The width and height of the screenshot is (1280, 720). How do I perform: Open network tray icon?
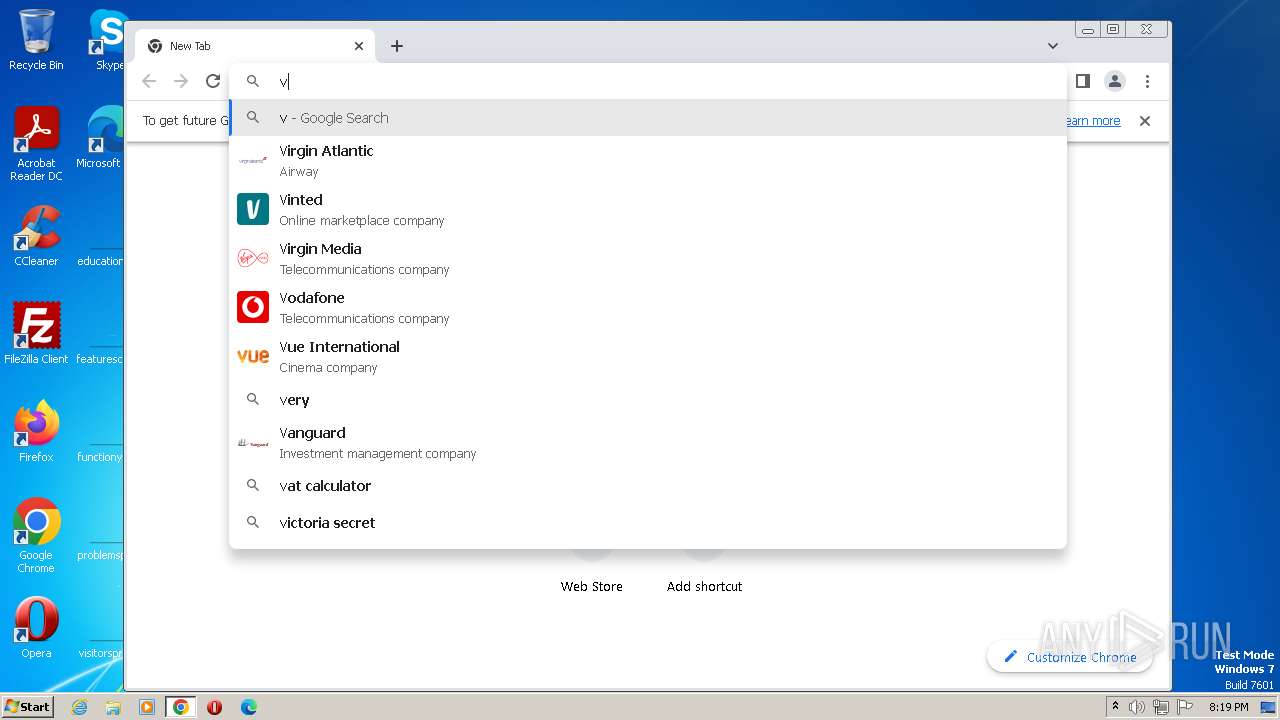[1161, 707]
